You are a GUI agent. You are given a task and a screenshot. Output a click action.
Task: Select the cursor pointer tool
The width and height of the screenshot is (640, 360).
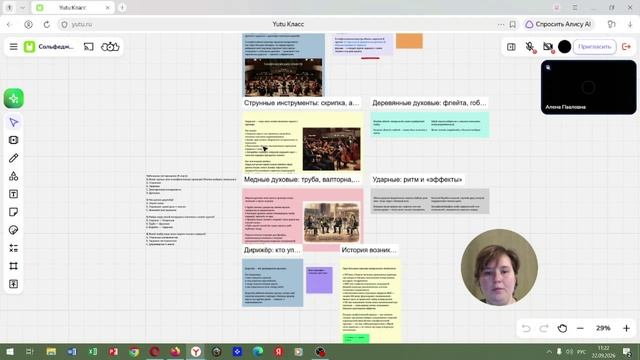(x=13, y=122)
